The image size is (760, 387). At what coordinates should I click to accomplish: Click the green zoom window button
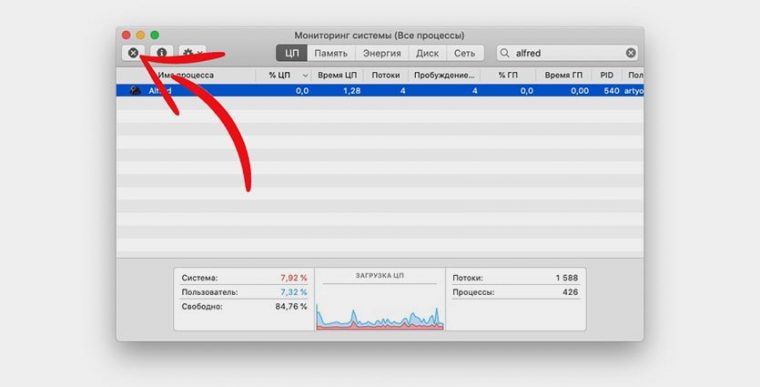[x=155, y=35]
